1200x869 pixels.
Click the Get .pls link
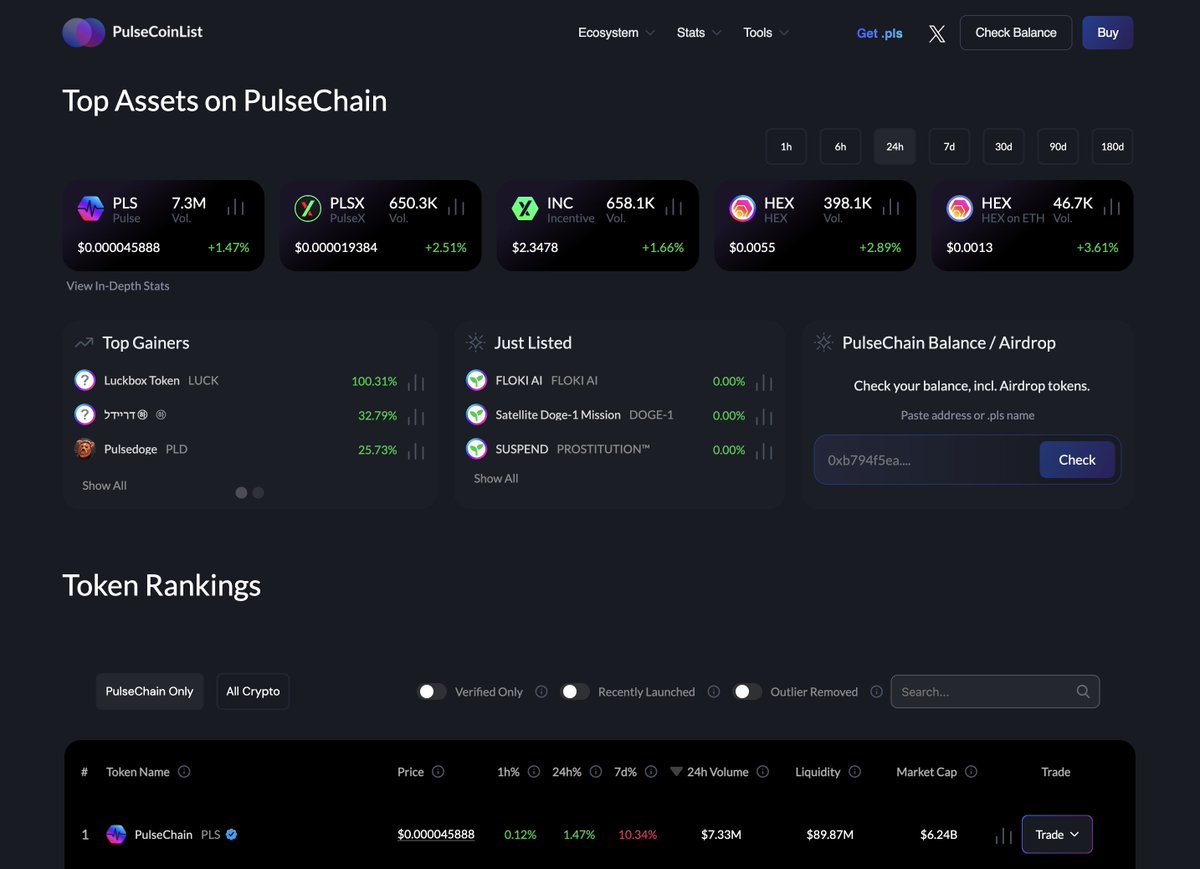[x=880, y=33]
